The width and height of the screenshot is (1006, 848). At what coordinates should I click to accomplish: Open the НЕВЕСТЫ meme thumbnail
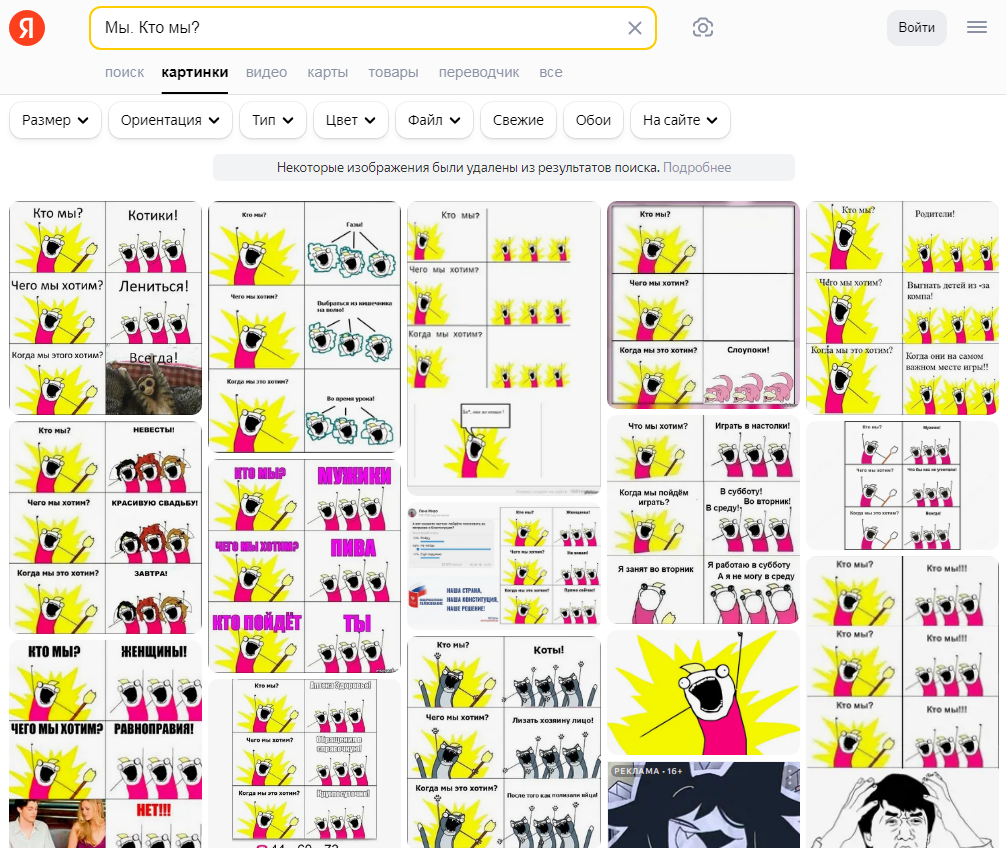[x=105, y=528]
